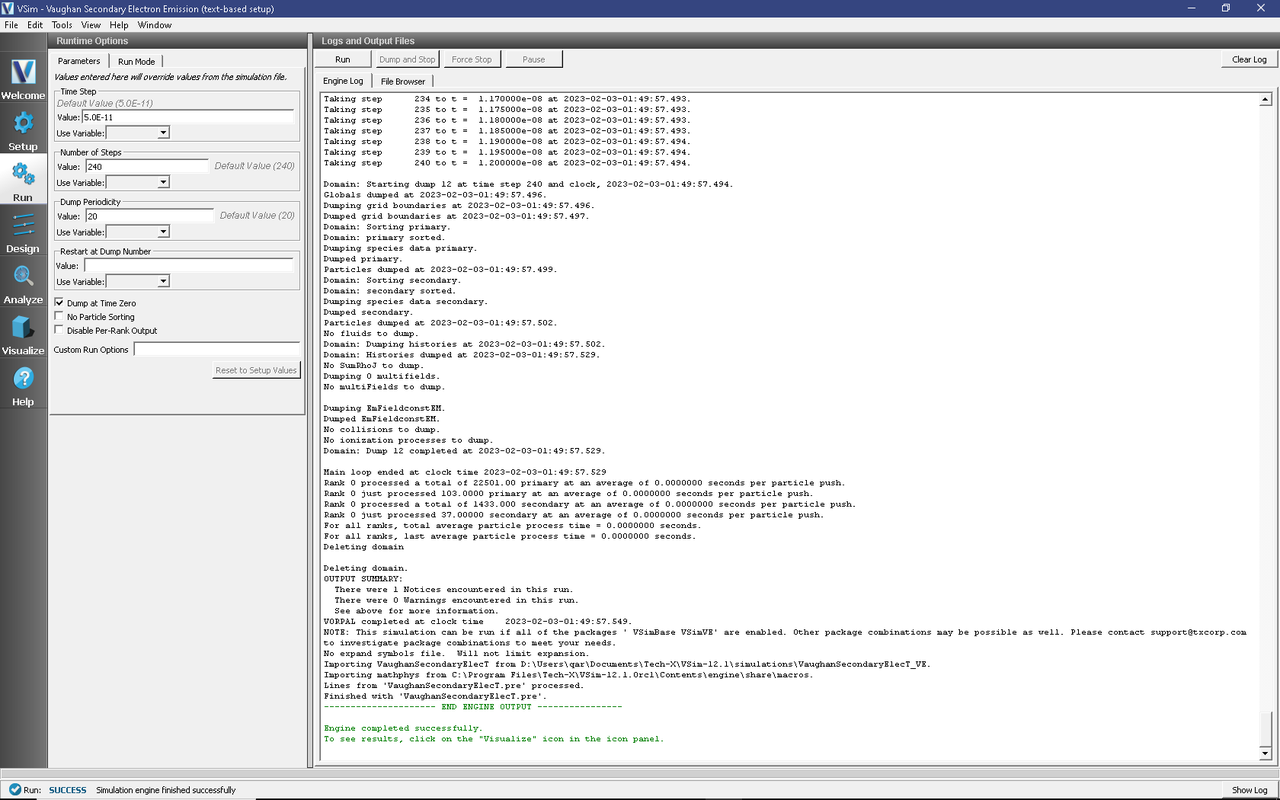Click the Force Stop button

click(x=472, y=59)
